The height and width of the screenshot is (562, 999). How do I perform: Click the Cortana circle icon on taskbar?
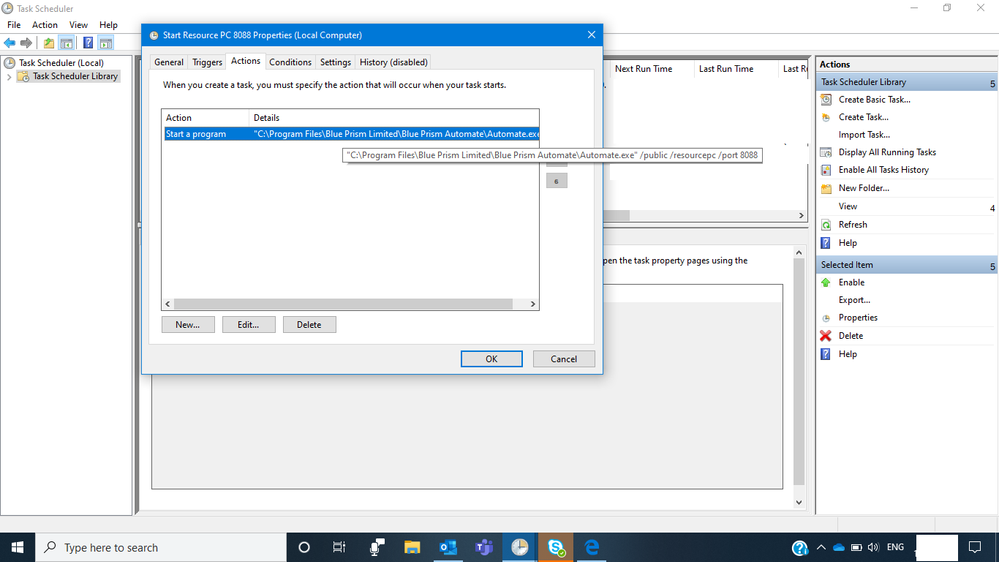[x=304, y=547]
